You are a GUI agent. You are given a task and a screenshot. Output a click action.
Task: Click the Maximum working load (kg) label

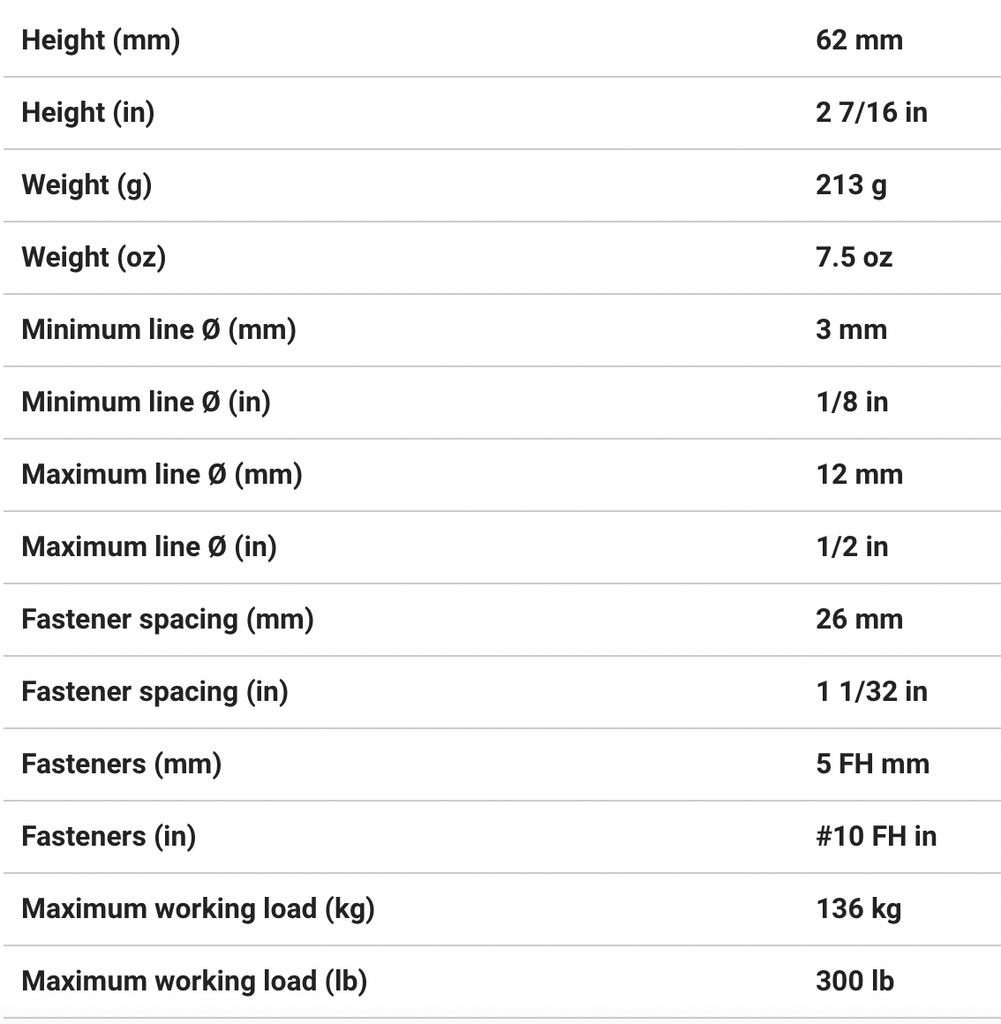tap(197, 909)
